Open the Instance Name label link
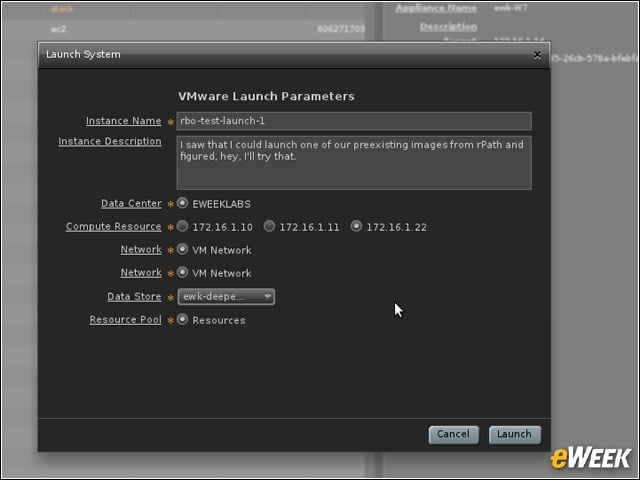 [124, 121]
